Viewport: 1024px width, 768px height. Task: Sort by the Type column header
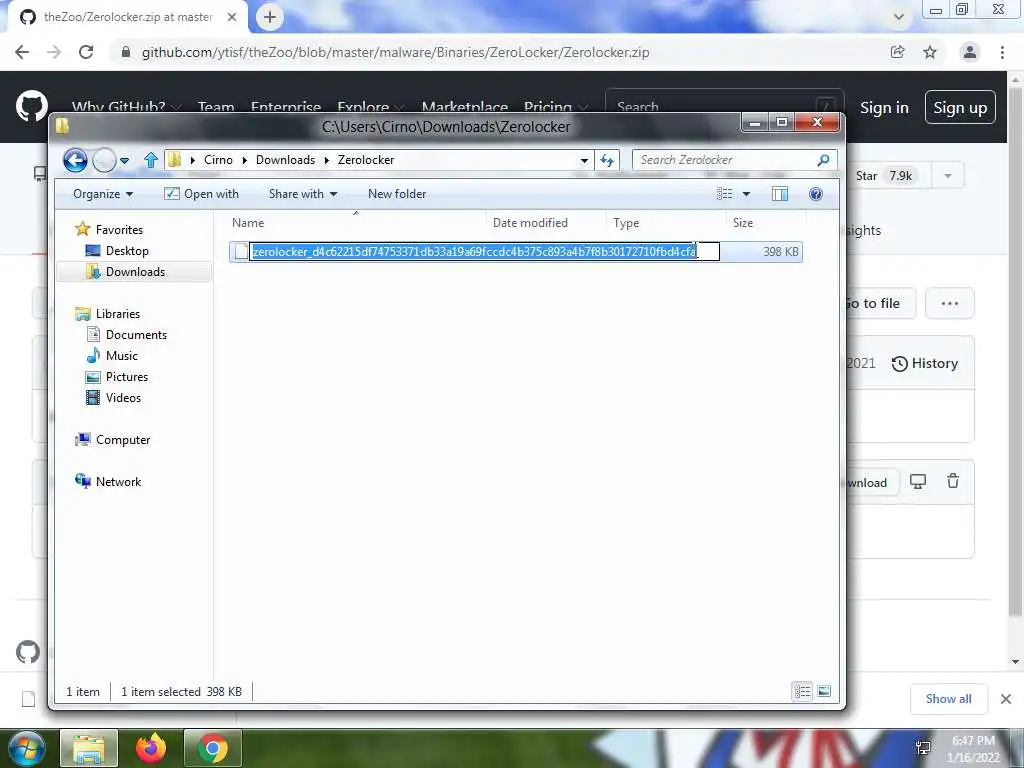[x=666, y=223]
